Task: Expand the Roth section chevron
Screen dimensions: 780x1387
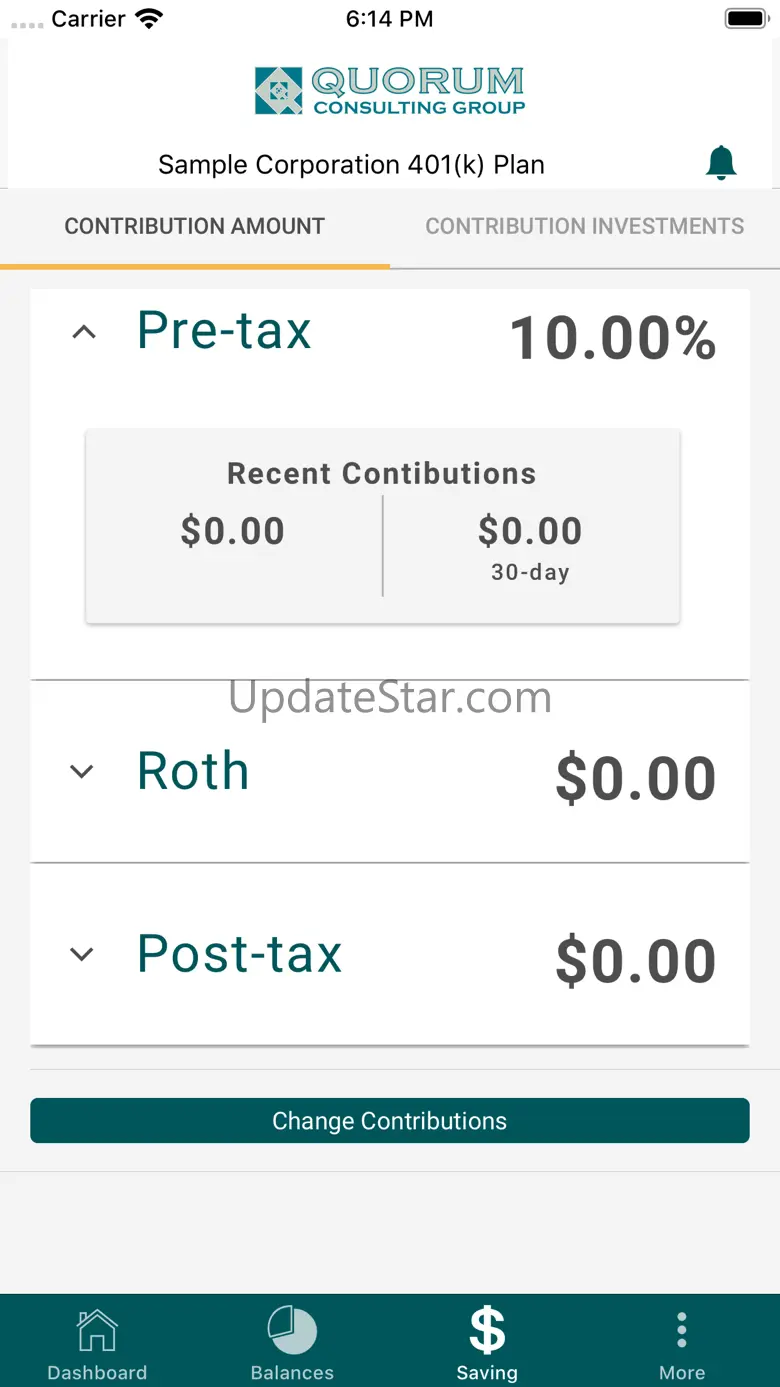Action: [82, 771]
